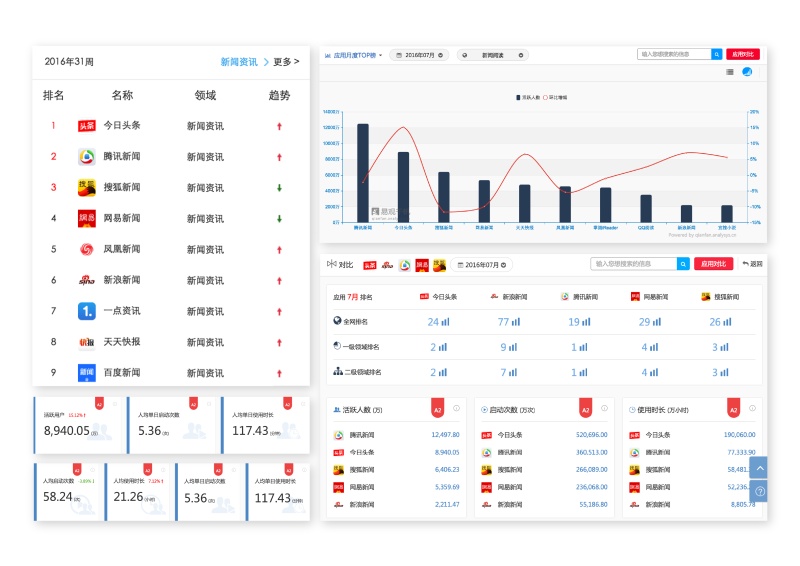Viewport: 800px width, 566px height.
Task: Click info icon on 活跃人数 card
Action: point(456,408)
